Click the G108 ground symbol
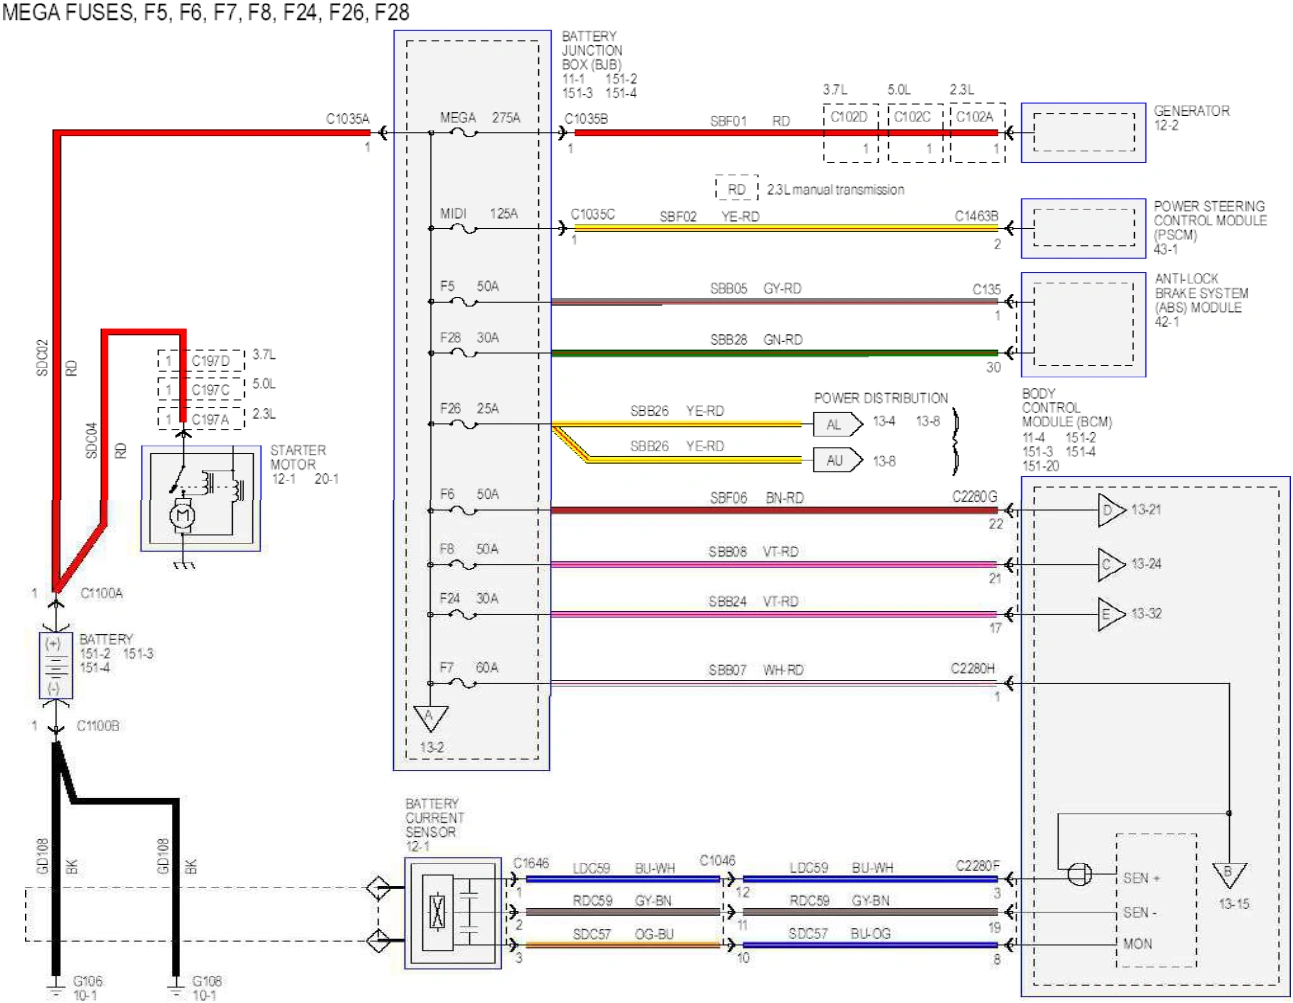The width and height of the screenshot is (1293, 1003). point(176,990)
